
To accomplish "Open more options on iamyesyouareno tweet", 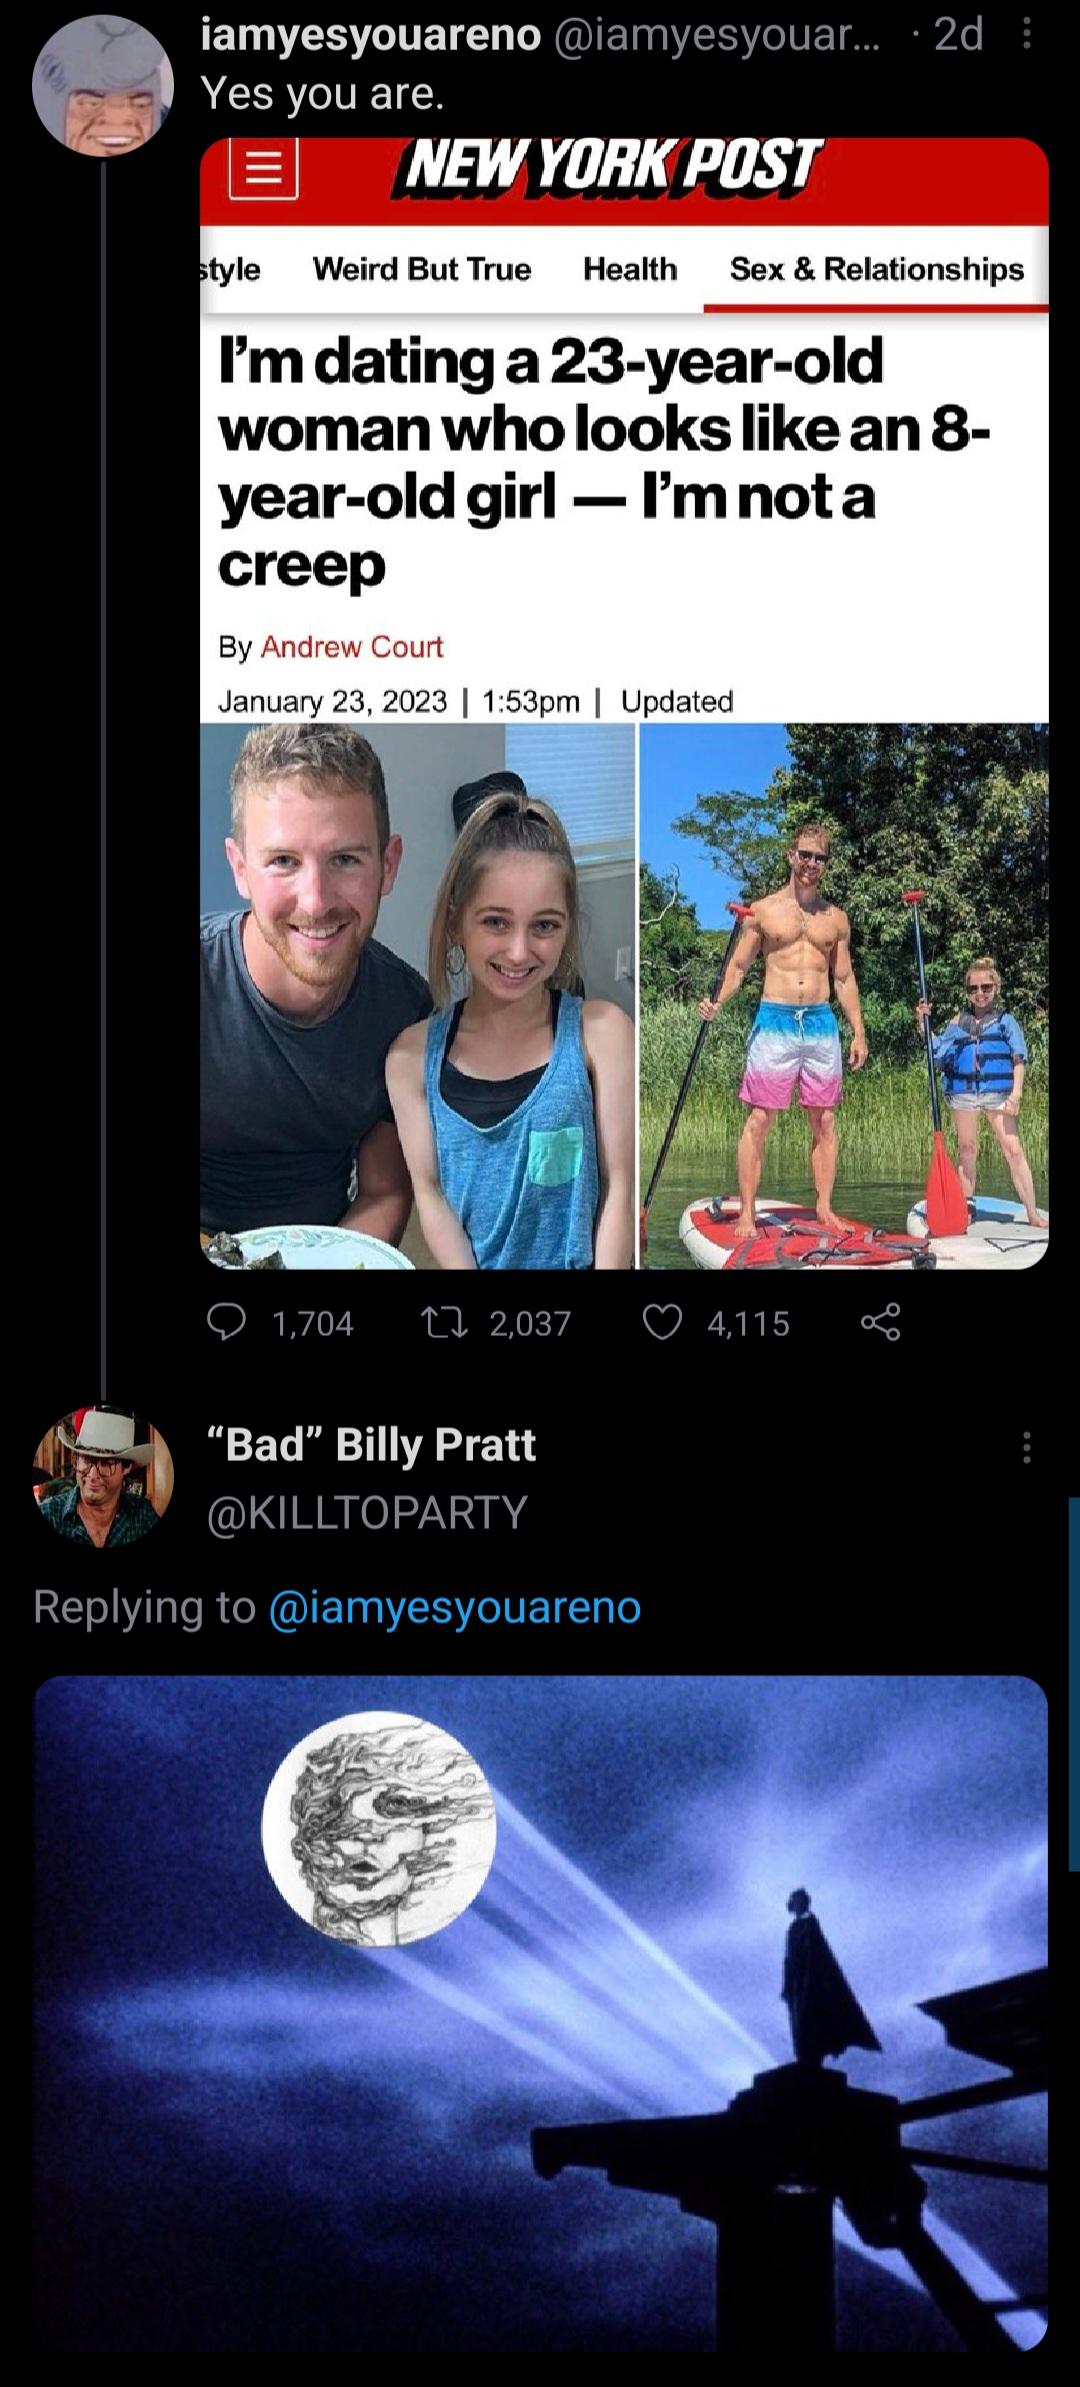I will [1027, 36].
